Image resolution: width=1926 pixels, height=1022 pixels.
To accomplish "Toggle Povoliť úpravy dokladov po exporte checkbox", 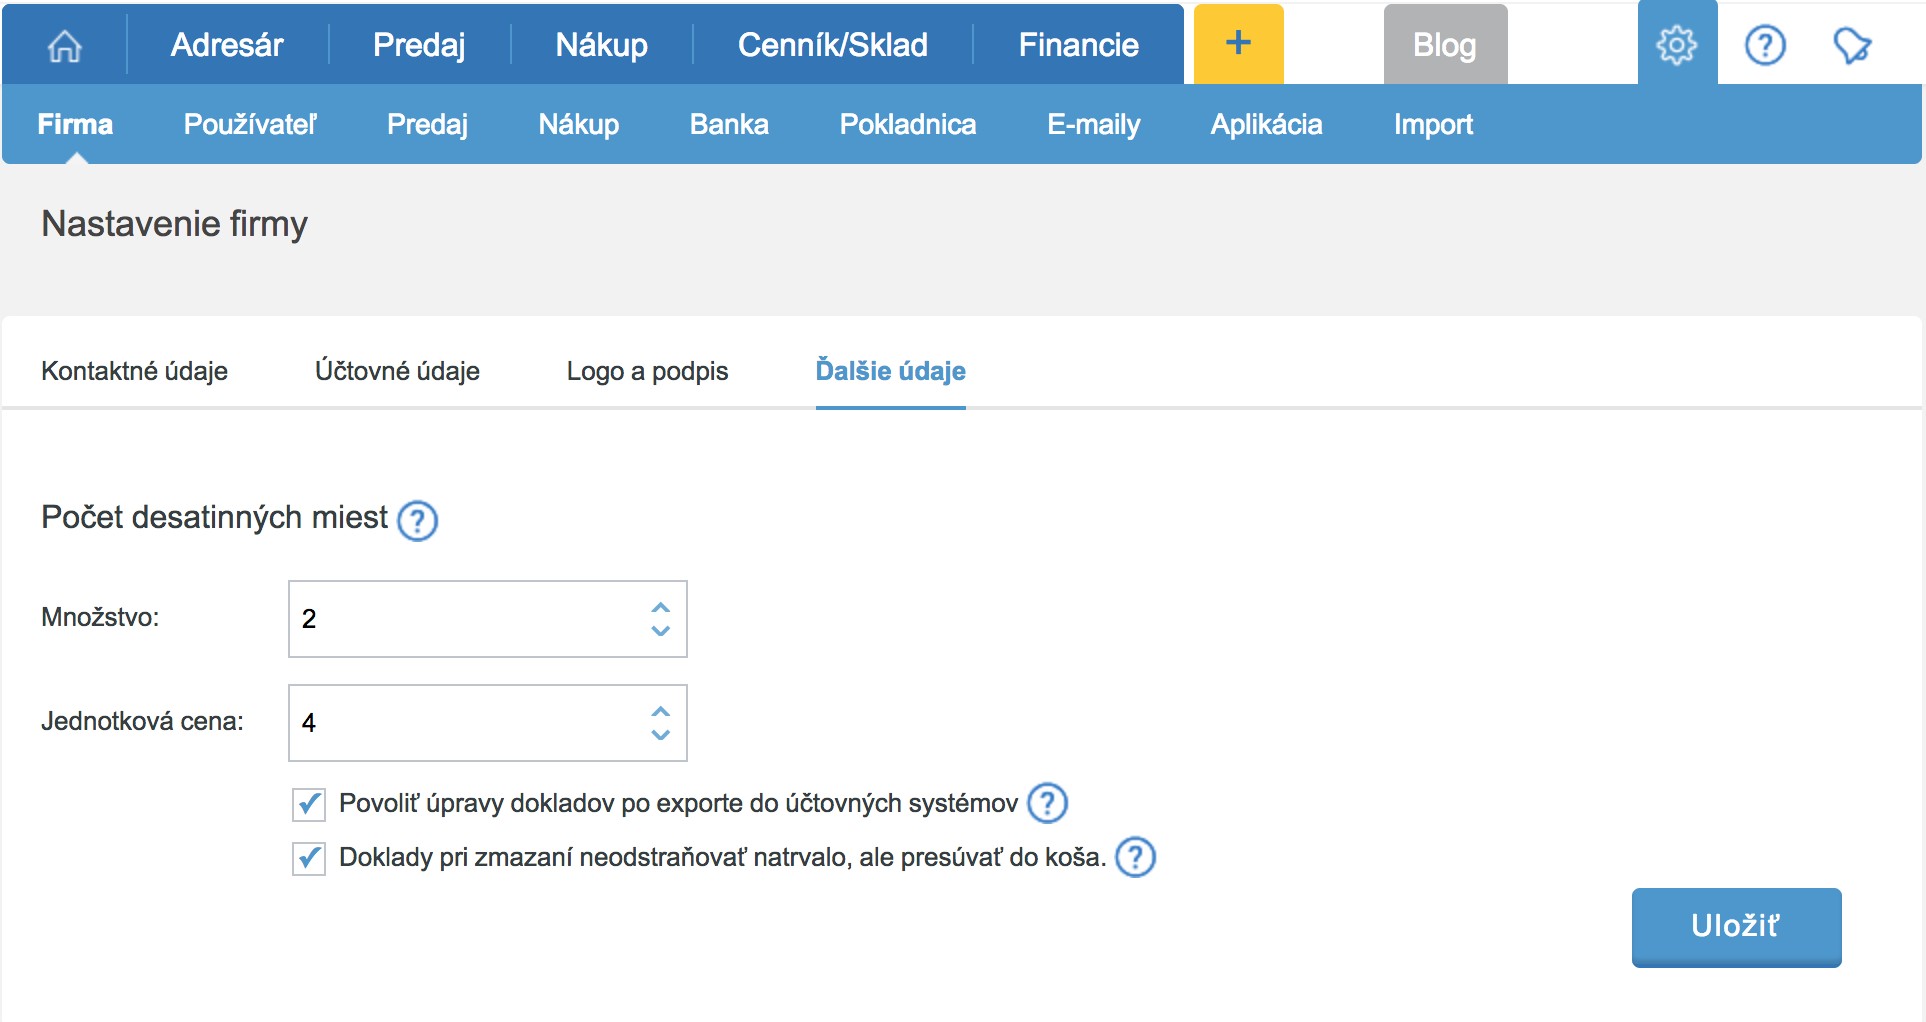I will point(309,804).
